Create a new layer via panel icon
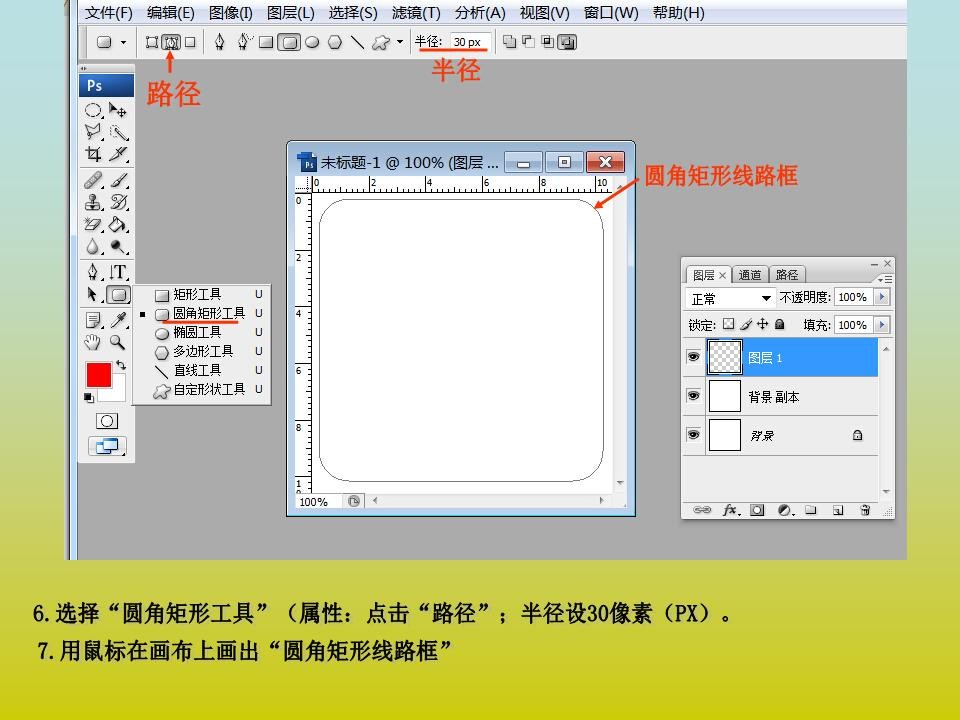The height and width of the screenshot is (720, 960). (838, 510)
